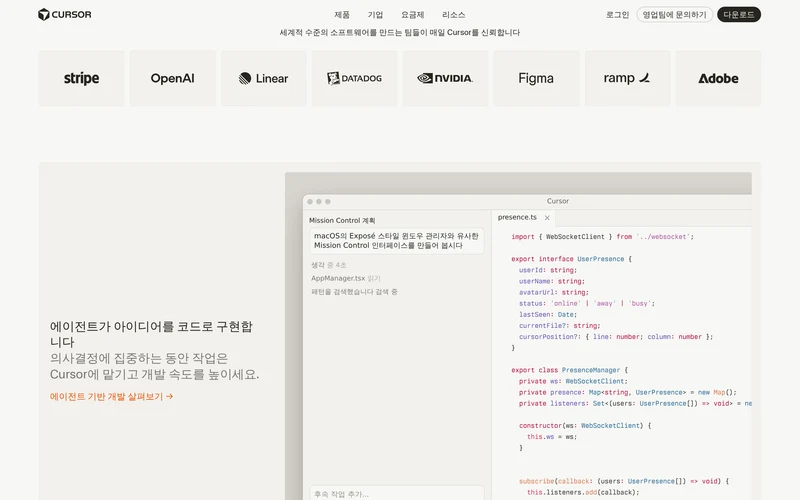Select the Linear logo card
This screenshot has height=500, width=800.
tap(263, 78)
